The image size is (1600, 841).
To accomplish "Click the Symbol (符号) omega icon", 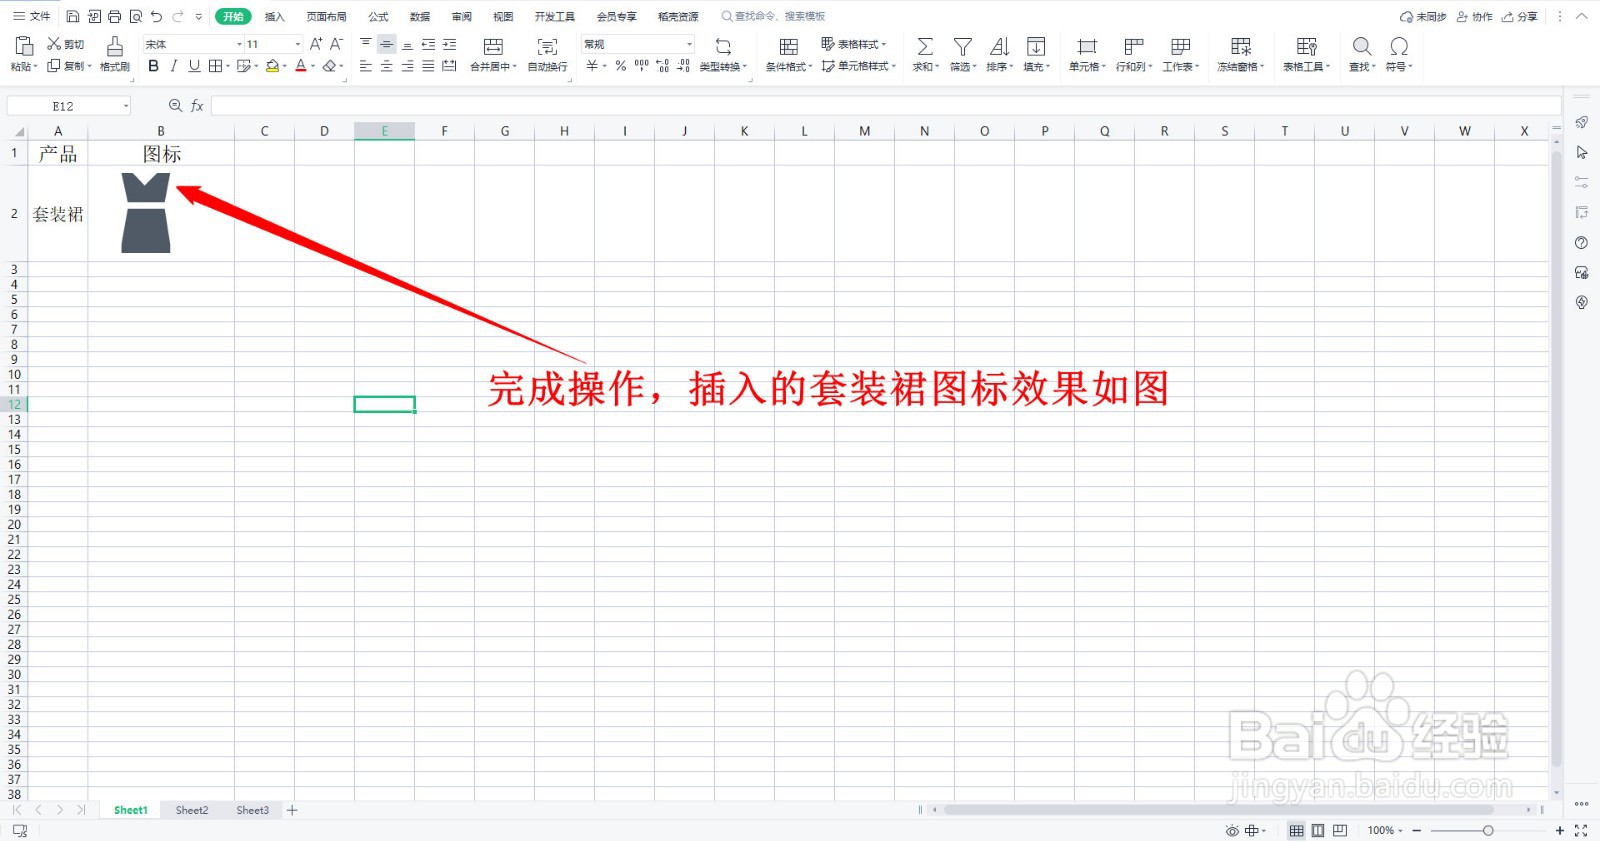I will click(x=1399, y=46).
